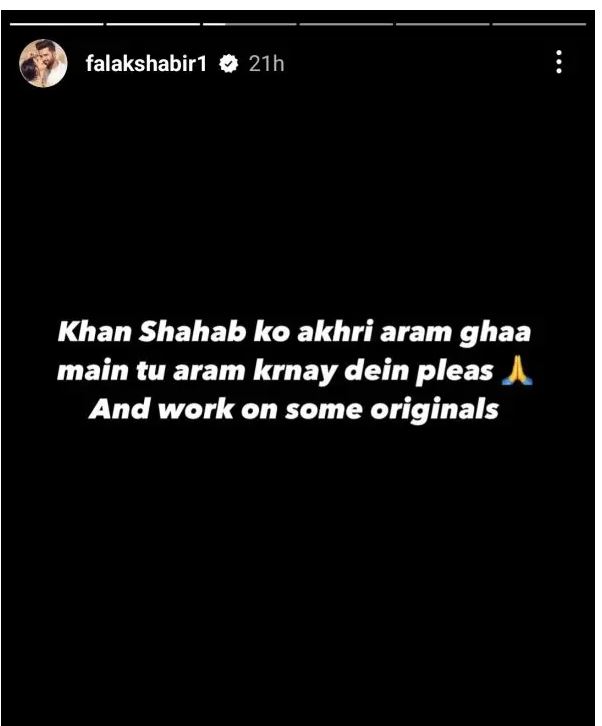Open the three-dot story options menu
This screenshot has height=726, width=602.
click(x=559, y=62)
